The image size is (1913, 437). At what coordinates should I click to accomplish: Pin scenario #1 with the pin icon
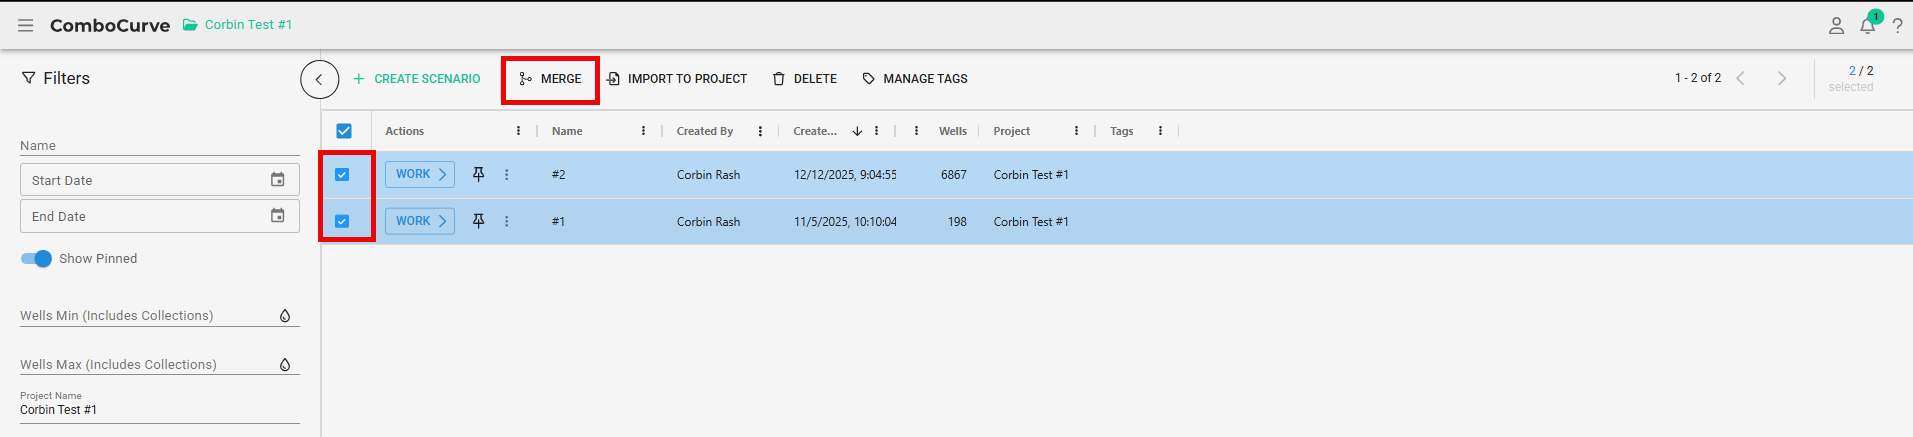[479, 221]
